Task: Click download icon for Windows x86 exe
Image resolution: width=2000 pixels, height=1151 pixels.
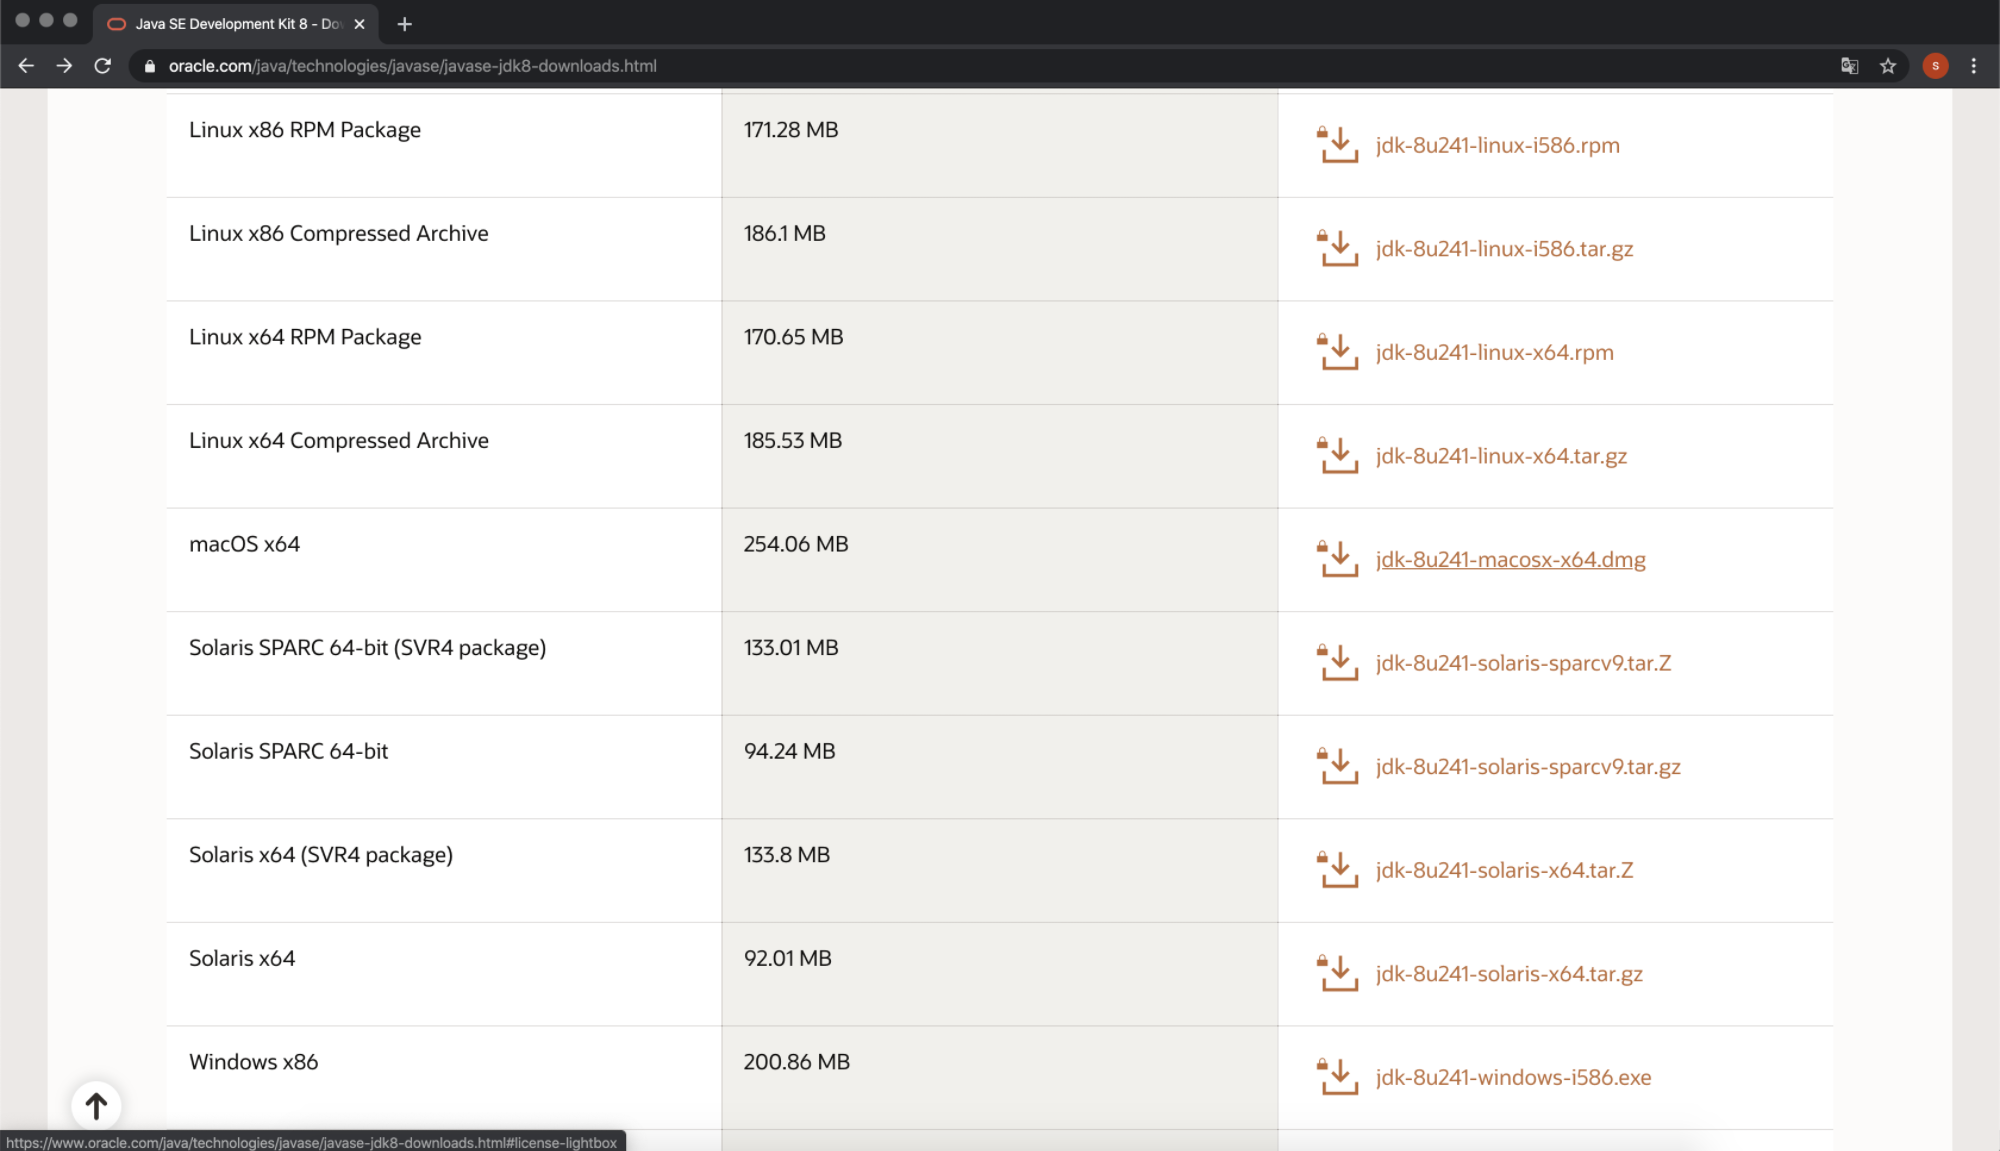Action: pos(1338,1078)
